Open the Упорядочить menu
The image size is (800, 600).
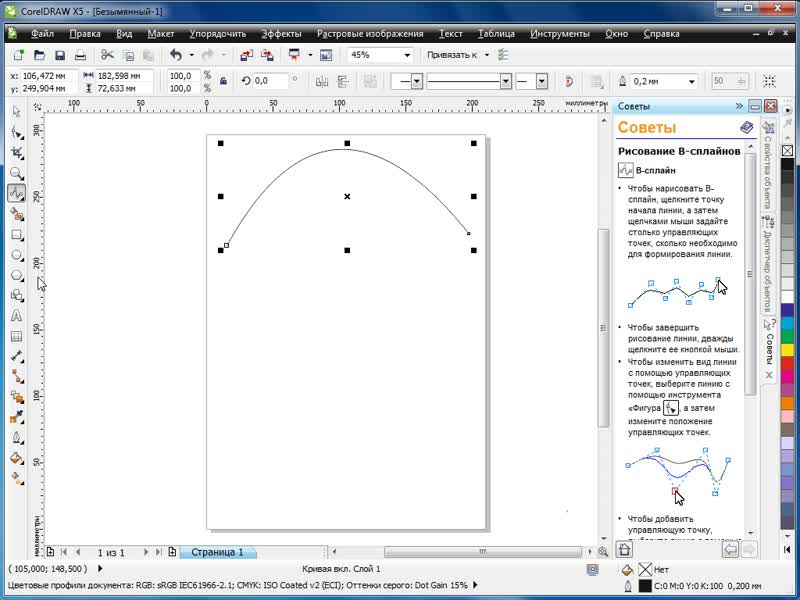click(218, 34)
